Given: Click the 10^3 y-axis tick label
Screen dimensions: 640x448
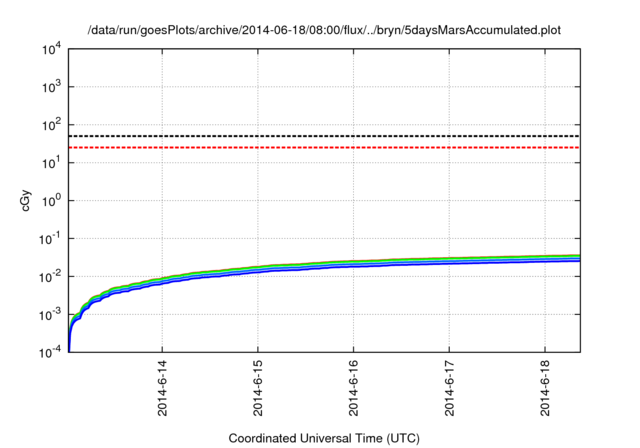Looking at the screenshot, I should click(51, 87).
